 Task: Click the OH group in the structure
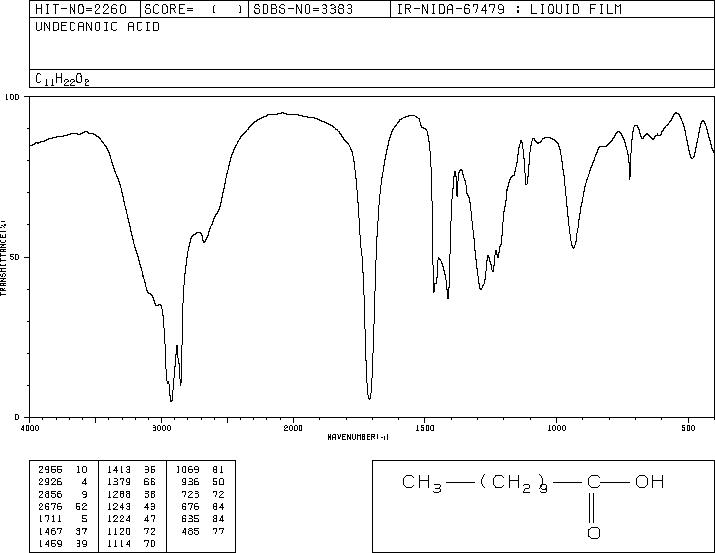pos(649,482)
